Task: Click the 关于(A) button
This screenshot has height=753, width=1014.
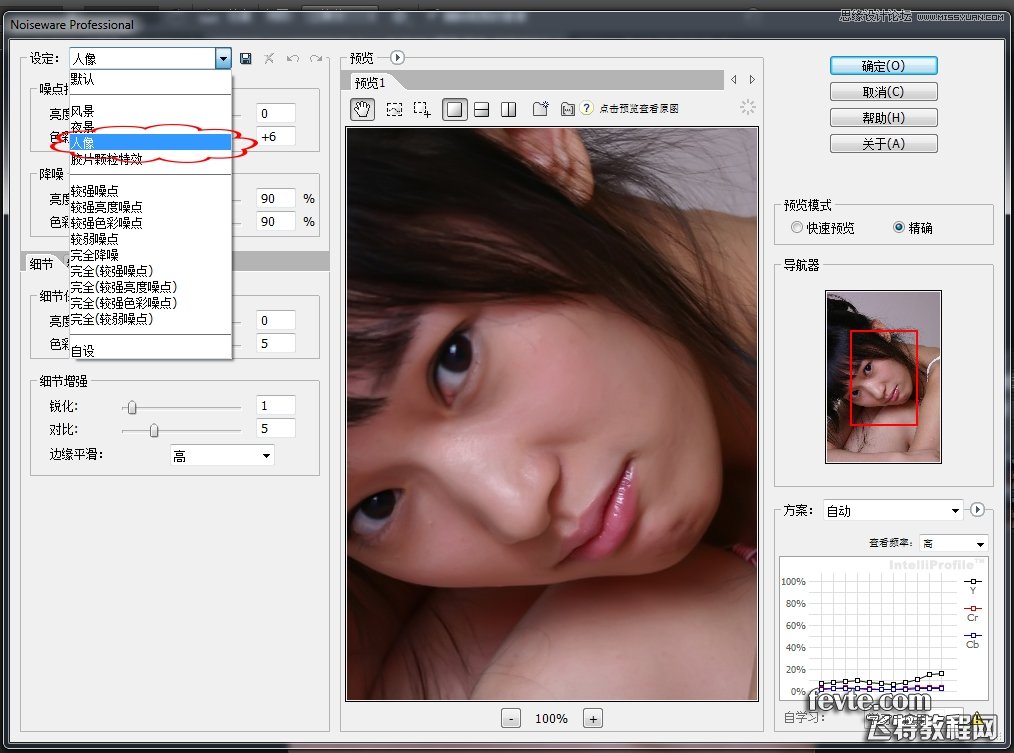Action: pyautogui.click(x=883, y=144)
